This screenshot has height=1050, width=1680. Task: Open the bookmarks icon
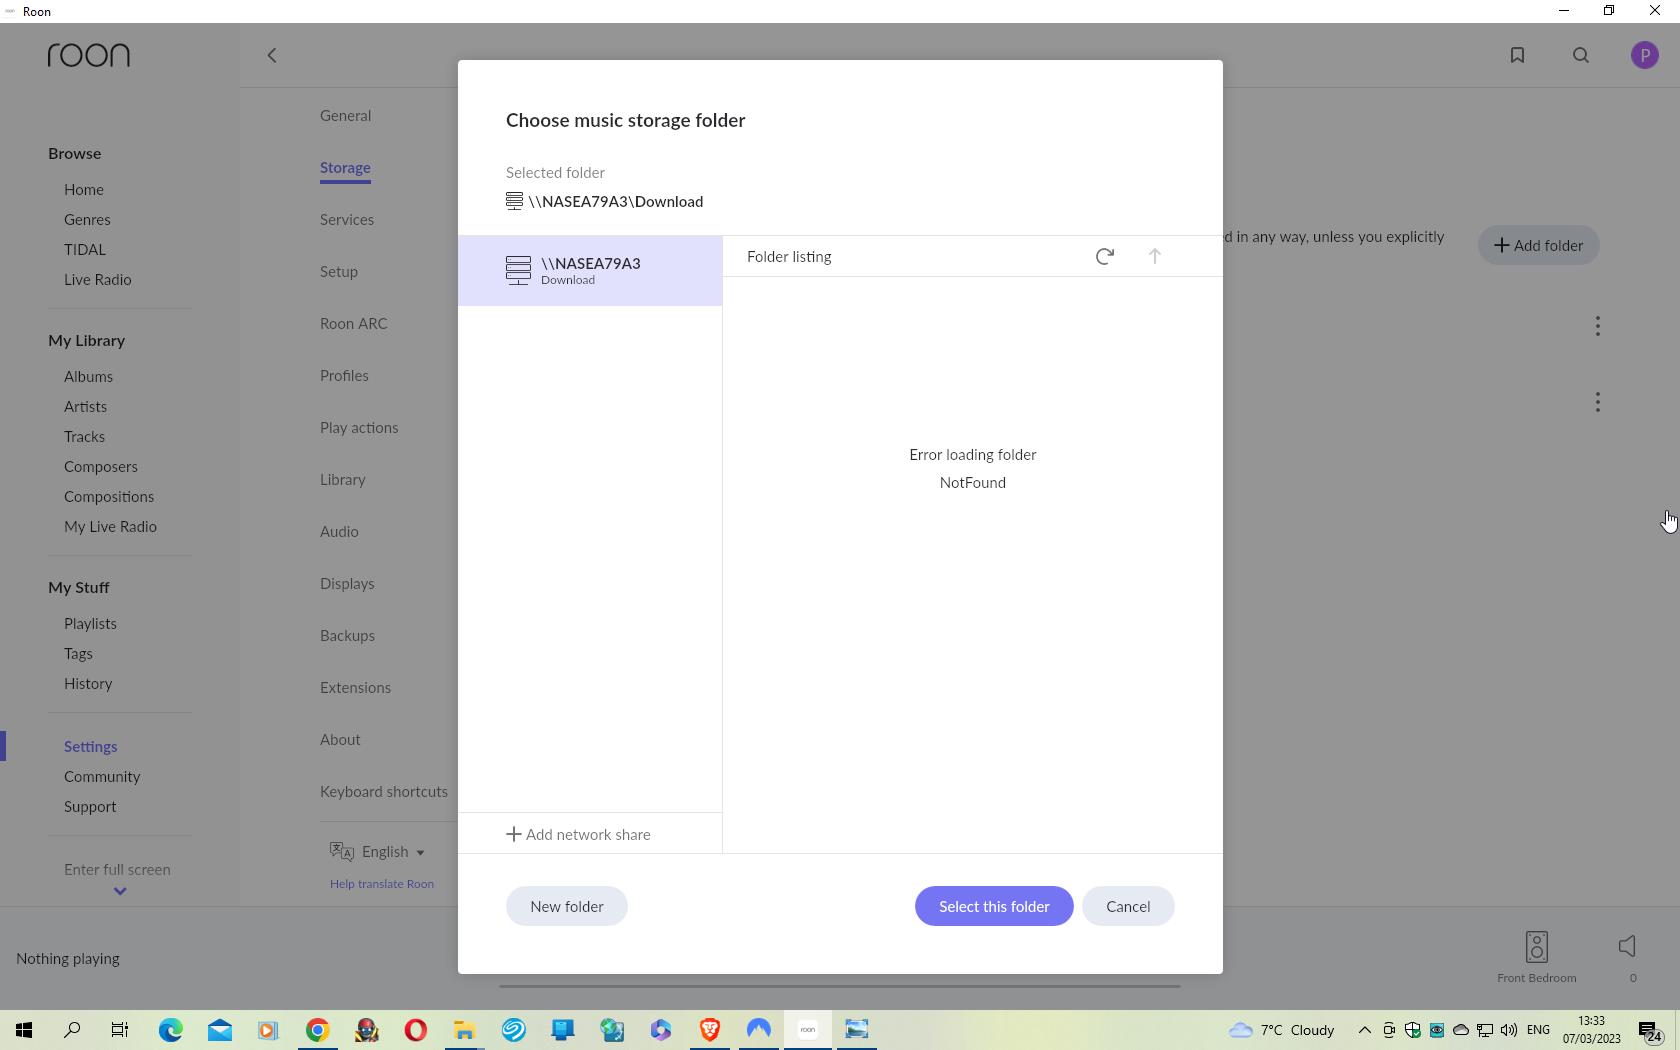tap(1517, 55)
